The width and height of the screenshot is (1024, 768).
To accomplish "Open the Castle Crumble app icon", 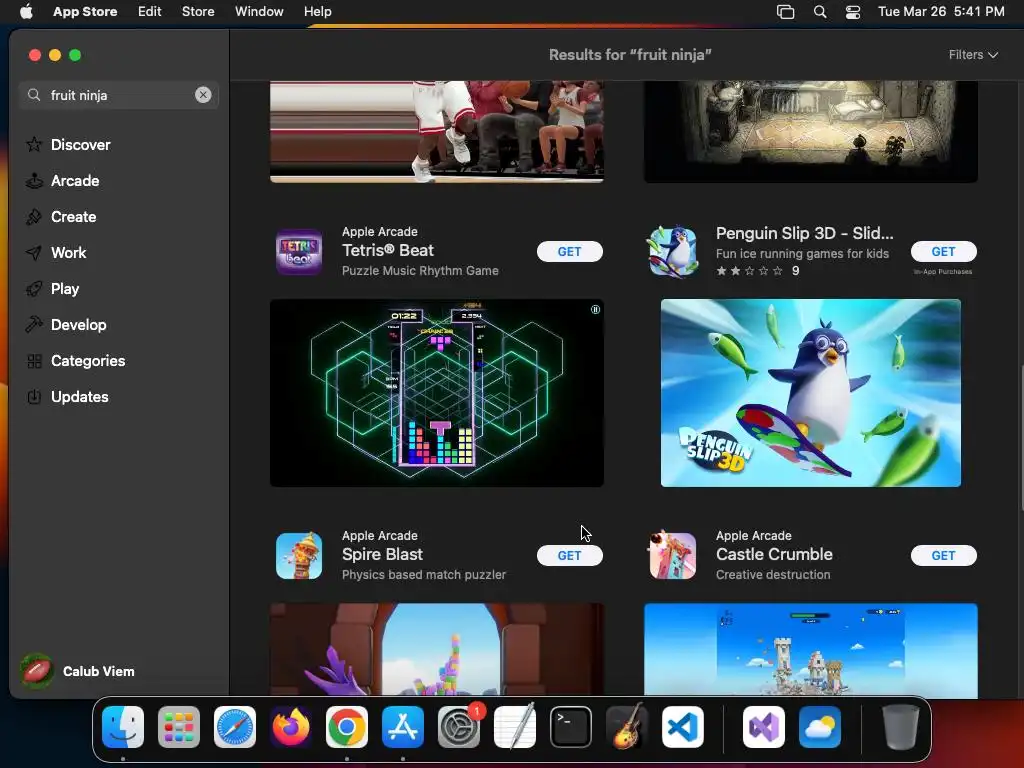I will (673, 556).
